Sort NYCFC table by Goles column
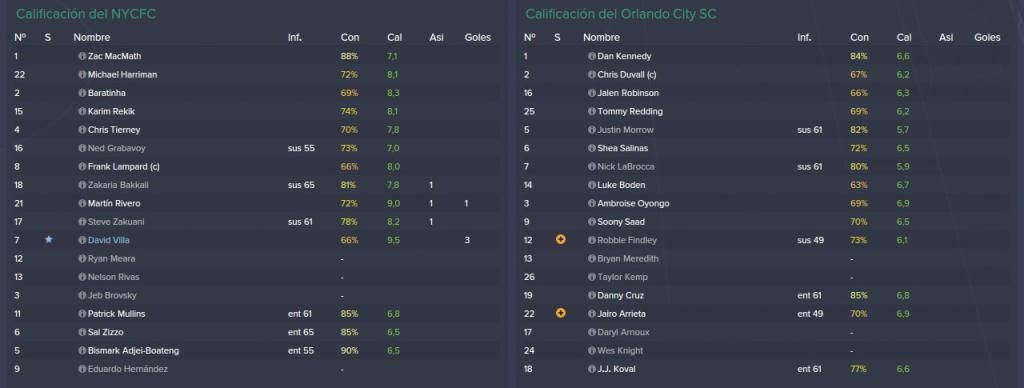The width and height of the screenshot is (1024, 388). tap(477, 38)
